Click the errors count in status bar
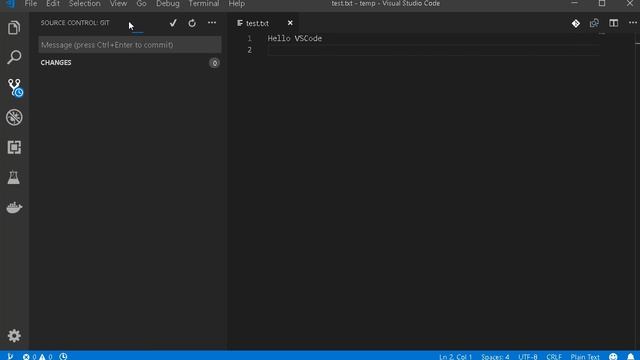 tap(29, 357)
